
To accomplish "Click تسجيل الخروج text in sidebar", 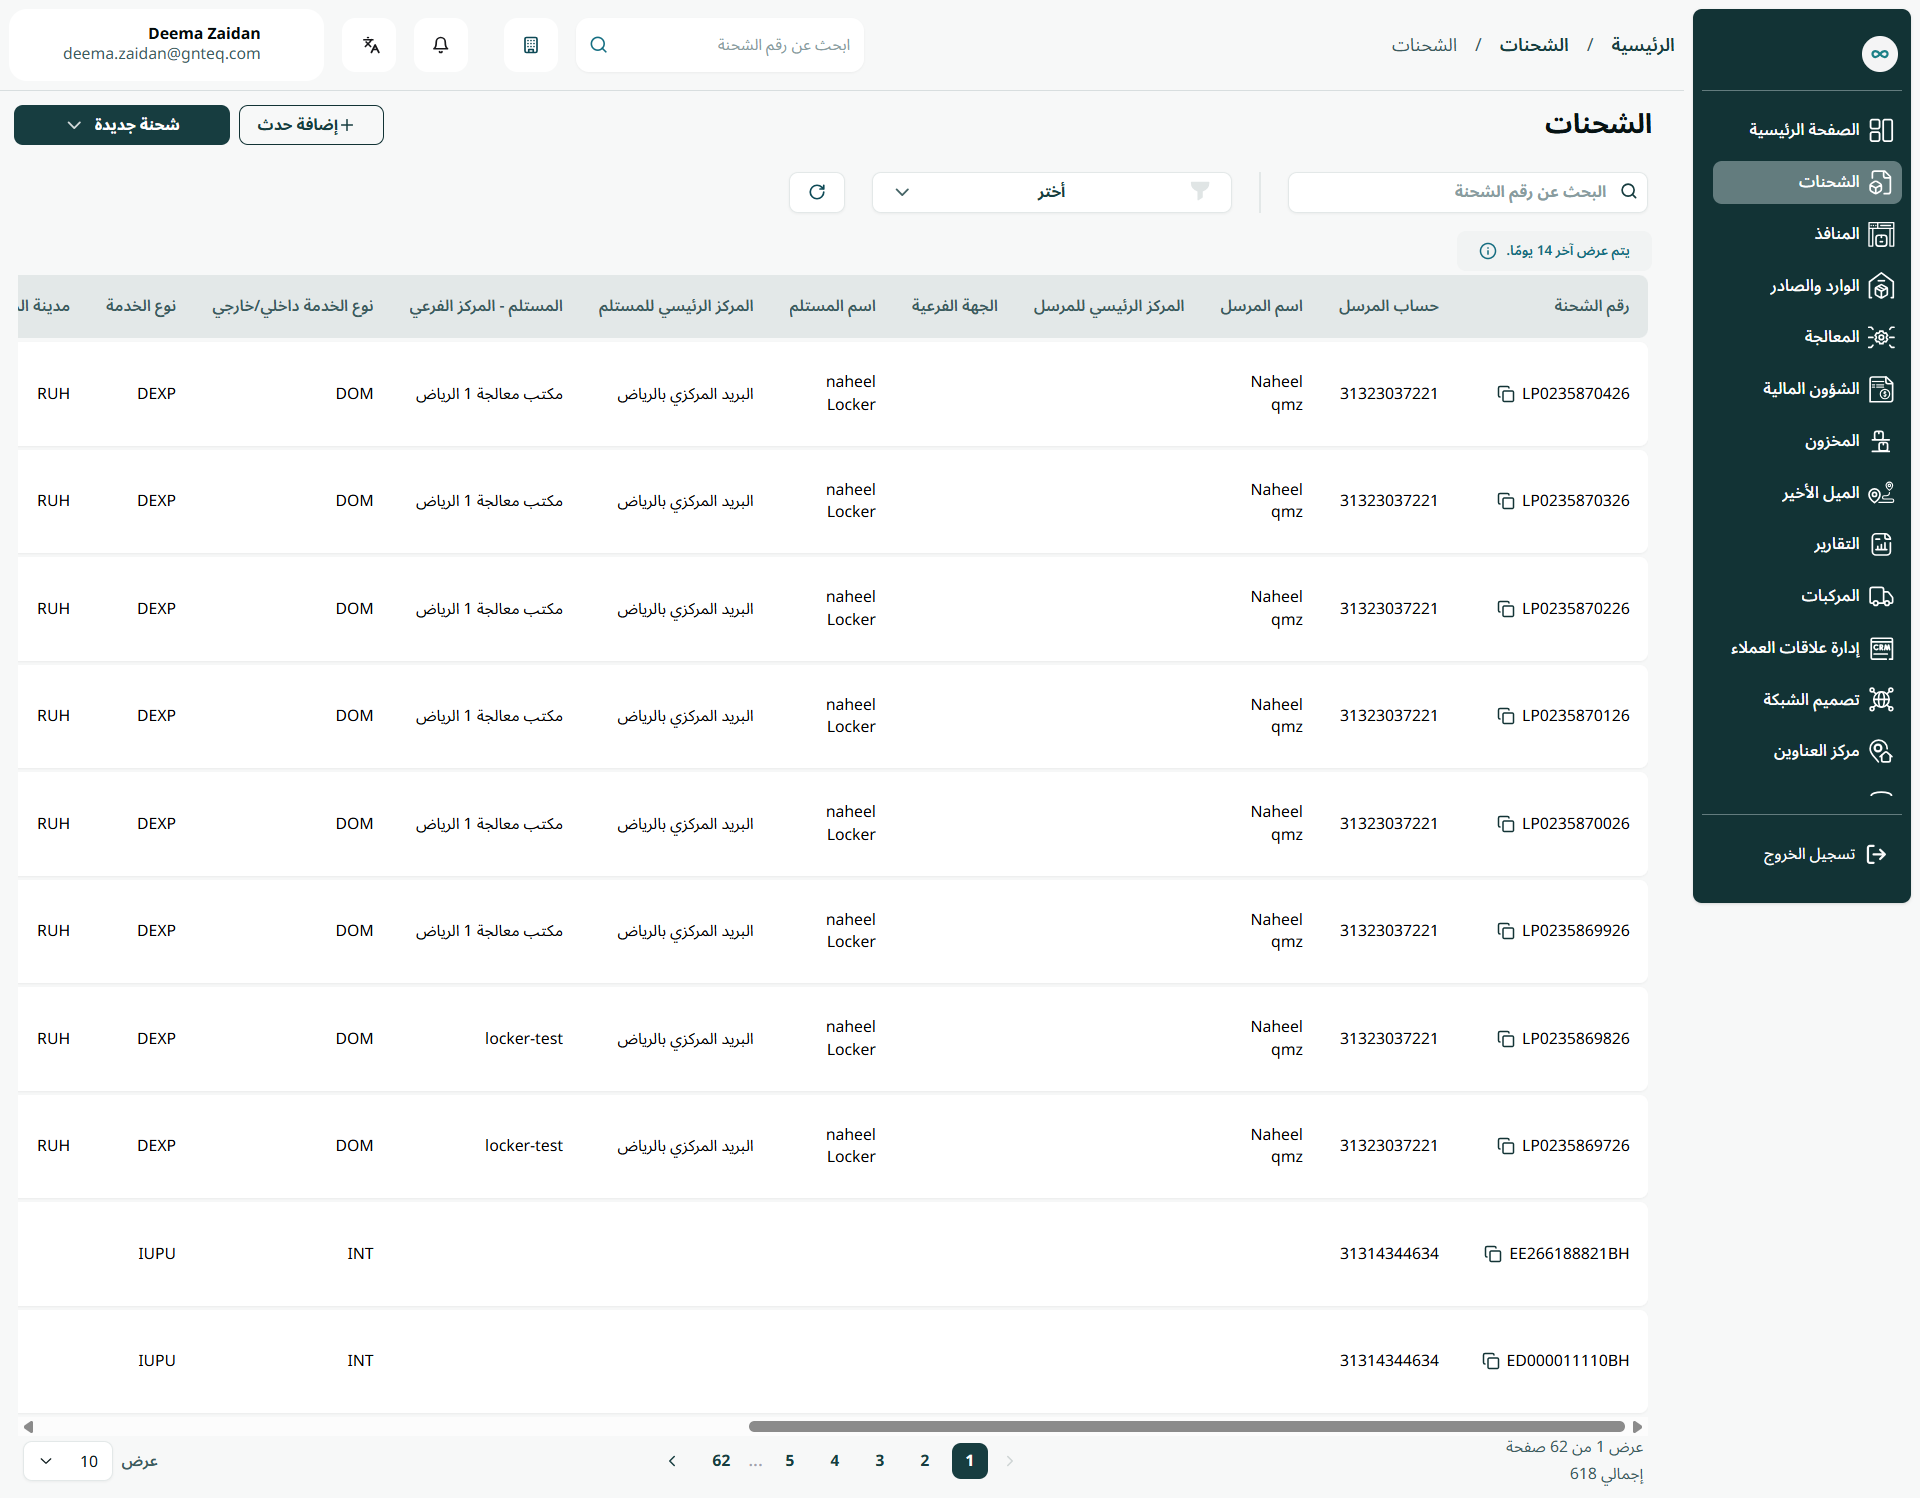I will click(1809, 854).
